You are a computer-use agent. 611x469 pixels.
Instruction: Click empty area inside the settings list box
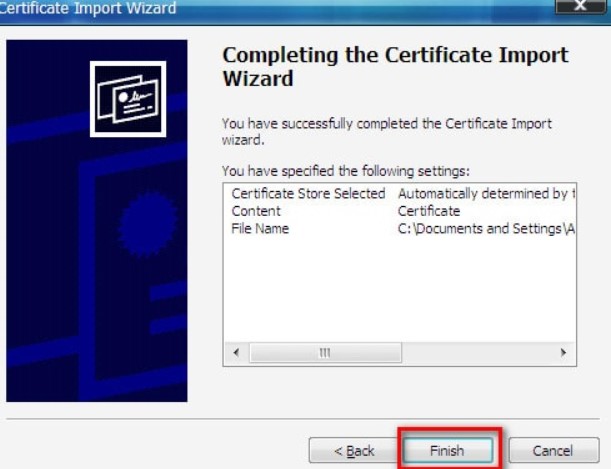[x=400, y=290]
